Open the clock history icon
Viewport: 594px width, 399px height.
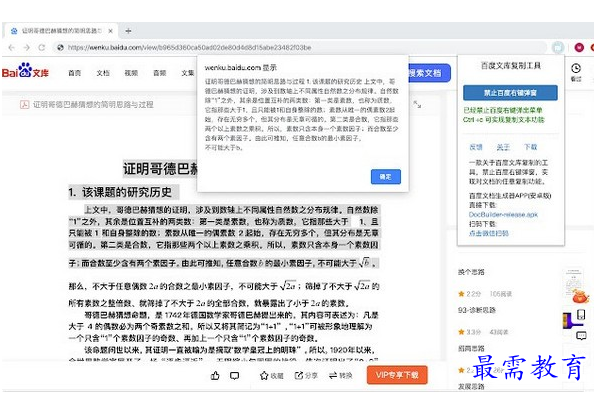tap(576, 68)
